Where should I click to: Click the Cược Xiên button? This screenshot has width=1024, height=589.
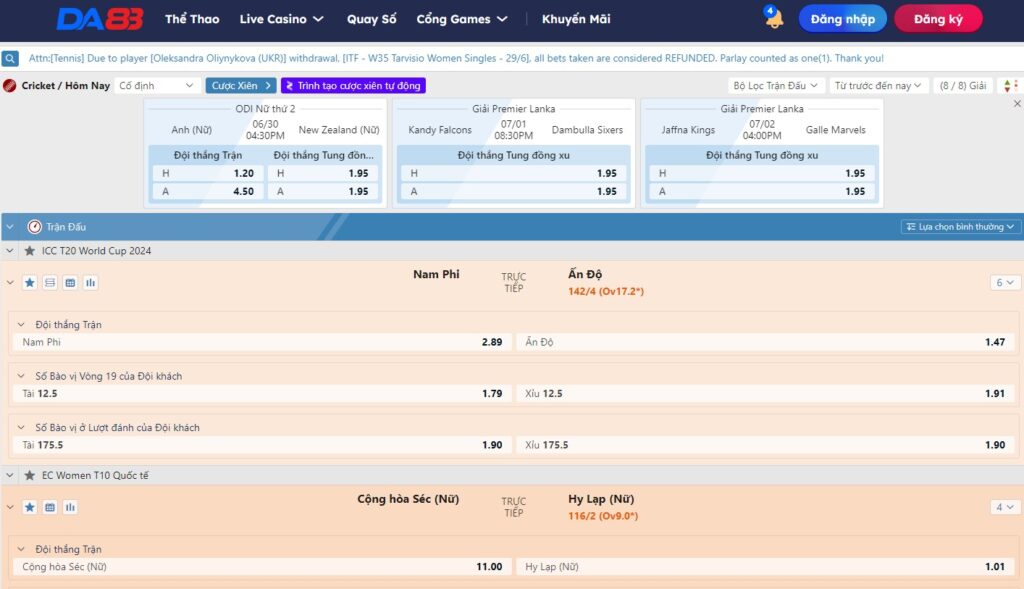pos(241,86)
